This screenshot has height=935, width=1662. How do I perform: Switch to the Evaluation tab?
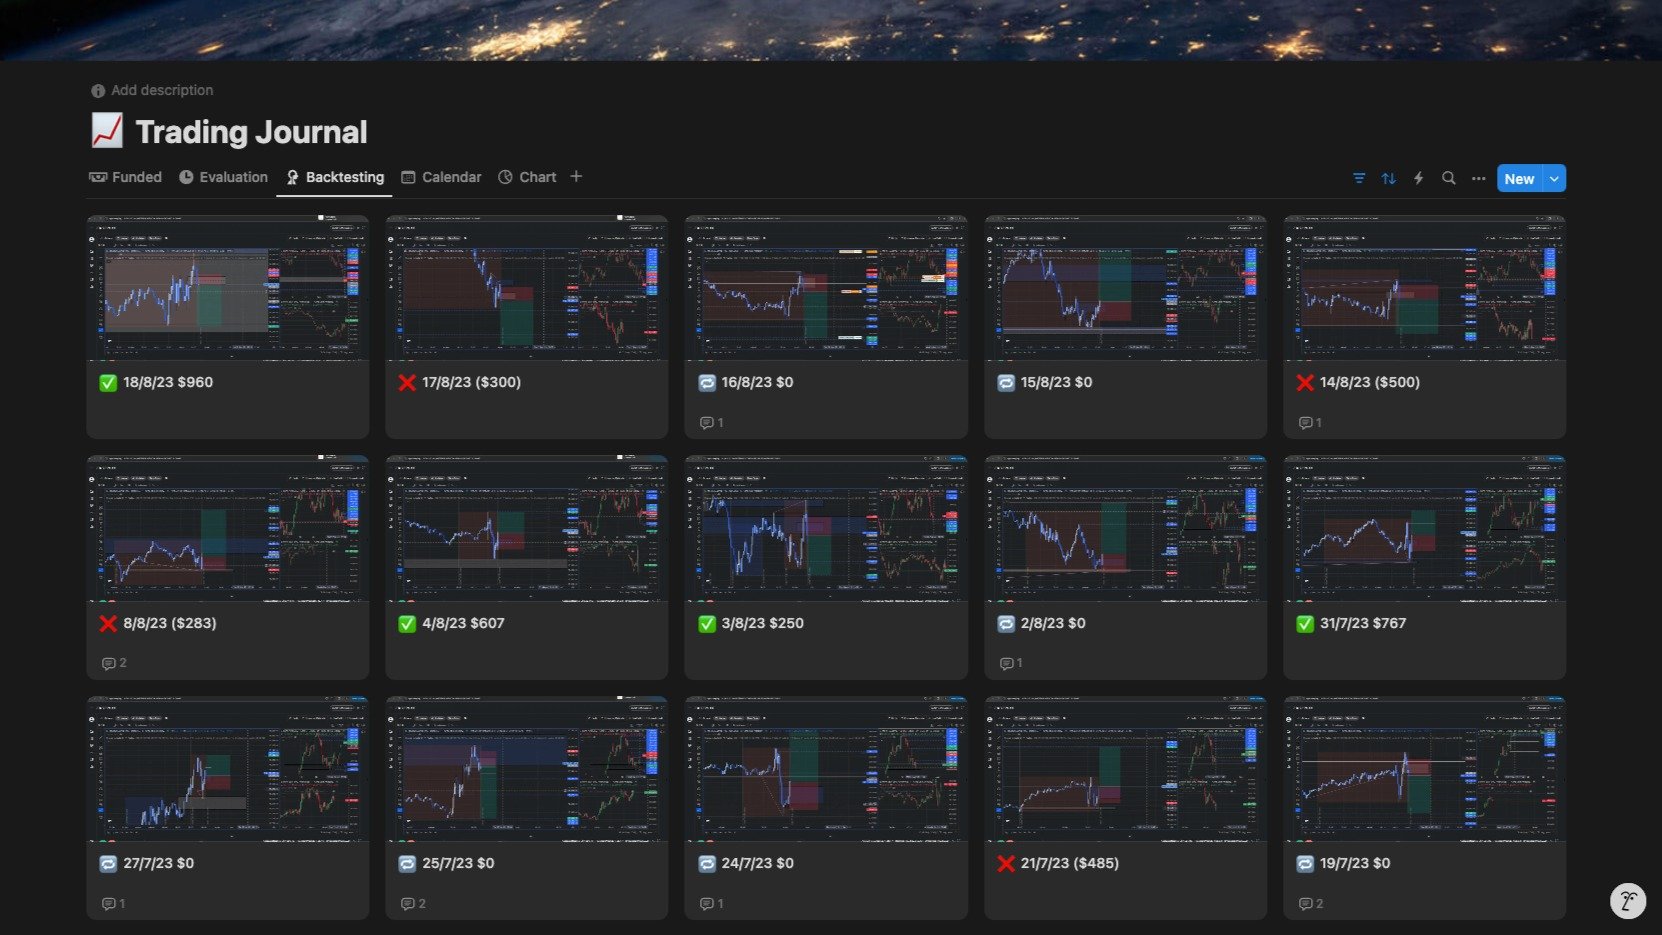(223, 177)
